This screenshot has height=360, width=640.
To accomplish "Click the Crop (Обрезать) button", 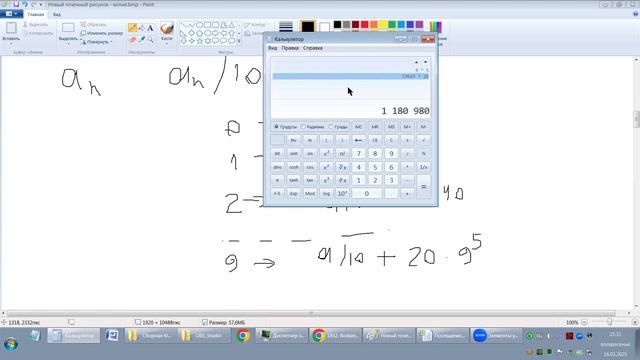I will coord(93,24).
